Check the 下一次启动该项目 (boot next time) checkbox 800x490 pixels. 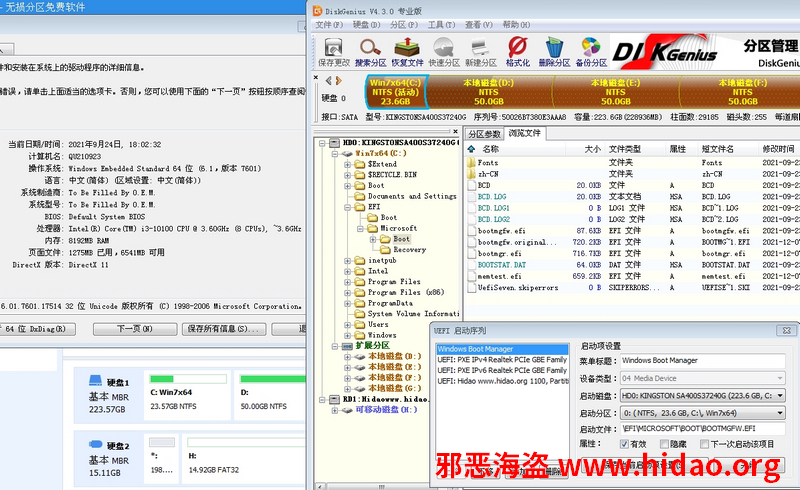pyautogui.click(x=705, y=443)
